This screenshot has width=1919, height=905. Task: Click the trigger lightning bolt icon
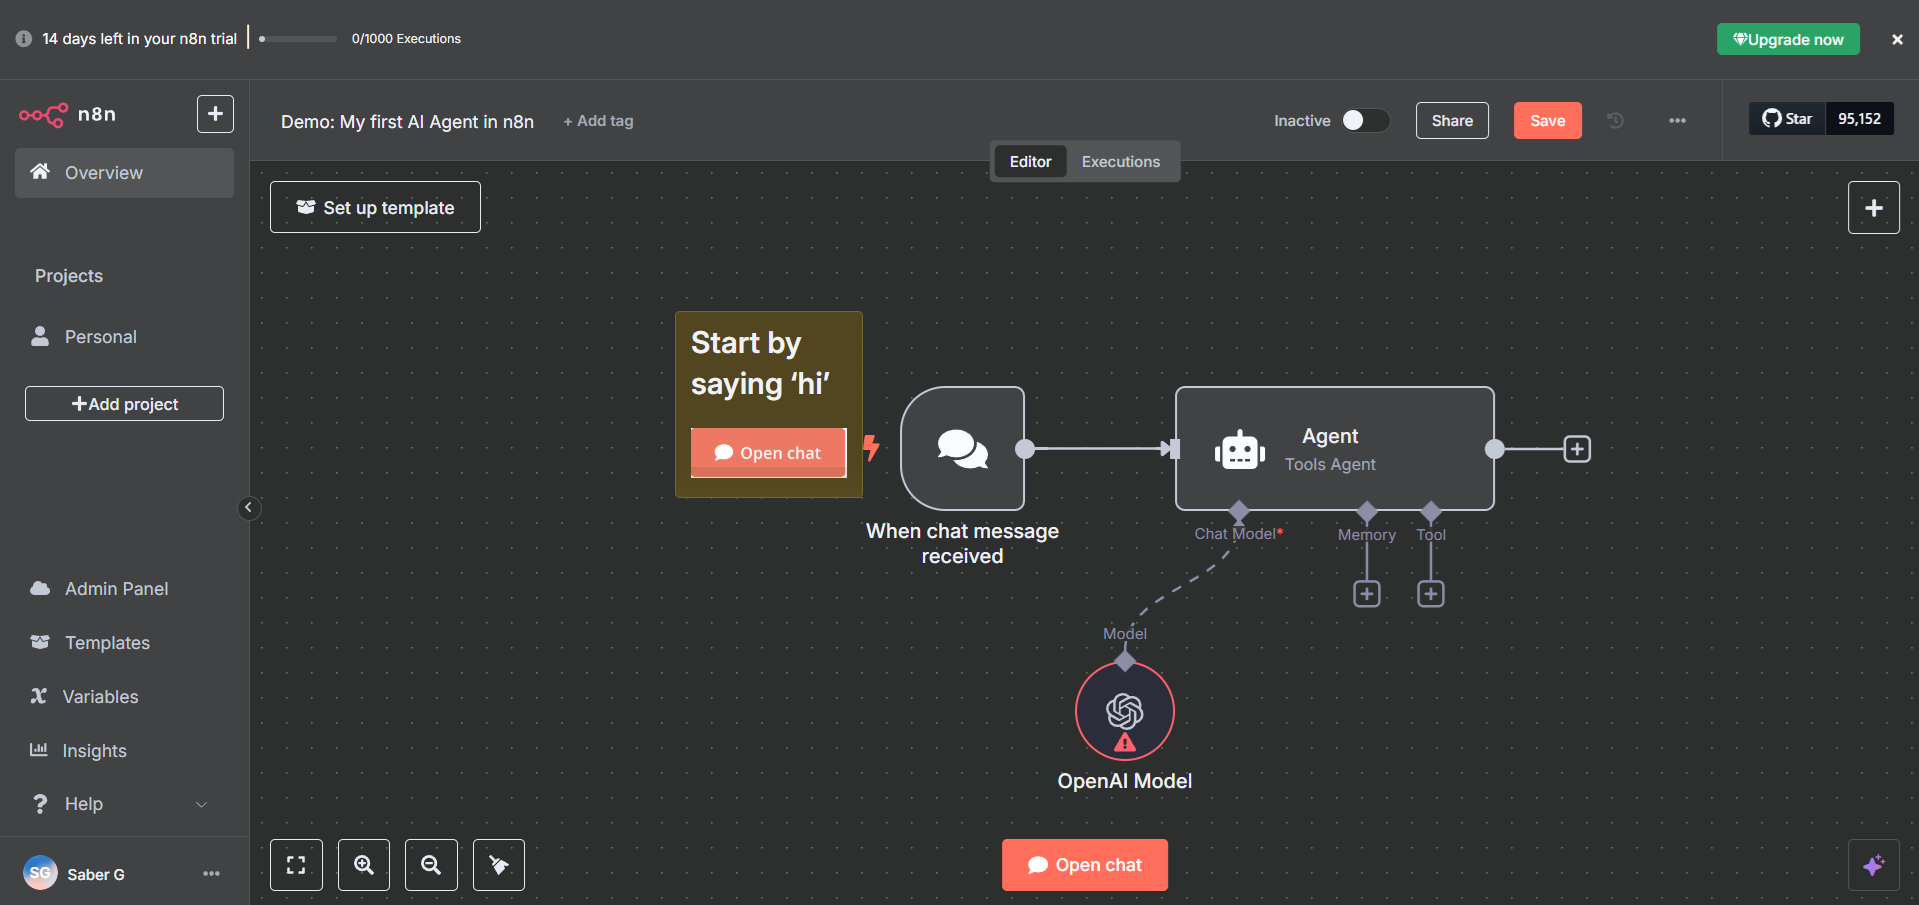point(871,447)
